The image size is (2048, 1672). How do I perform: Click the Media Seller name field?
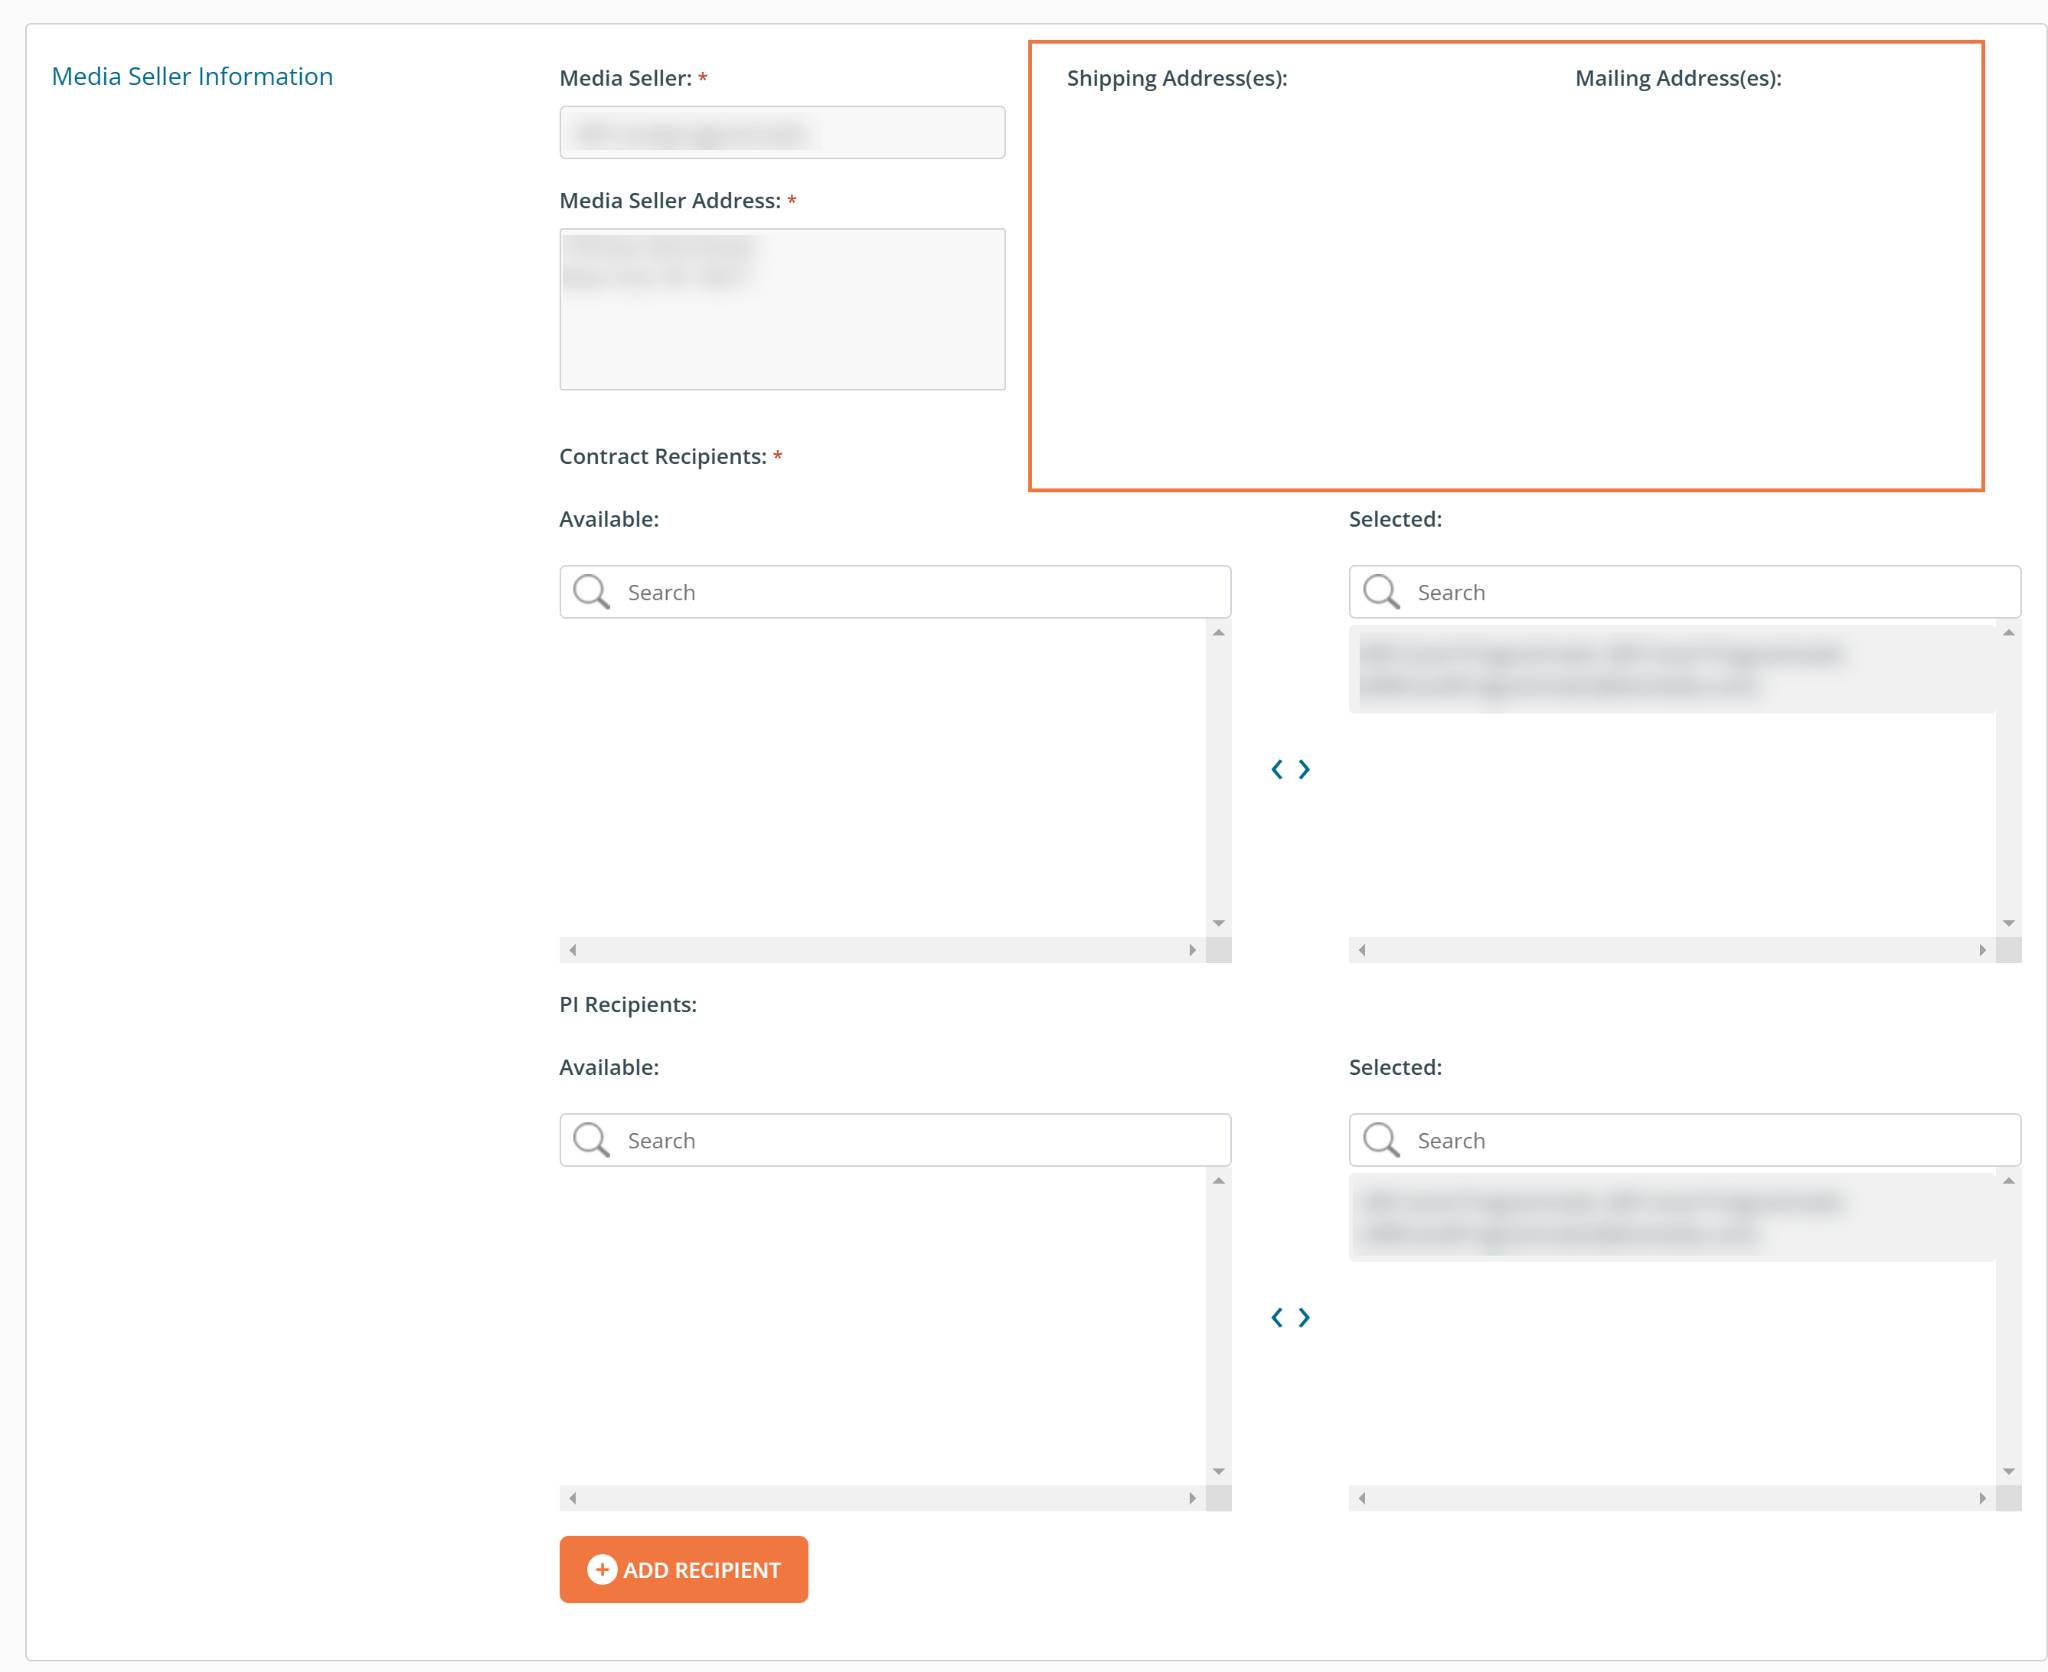click(x=782, y=132)
